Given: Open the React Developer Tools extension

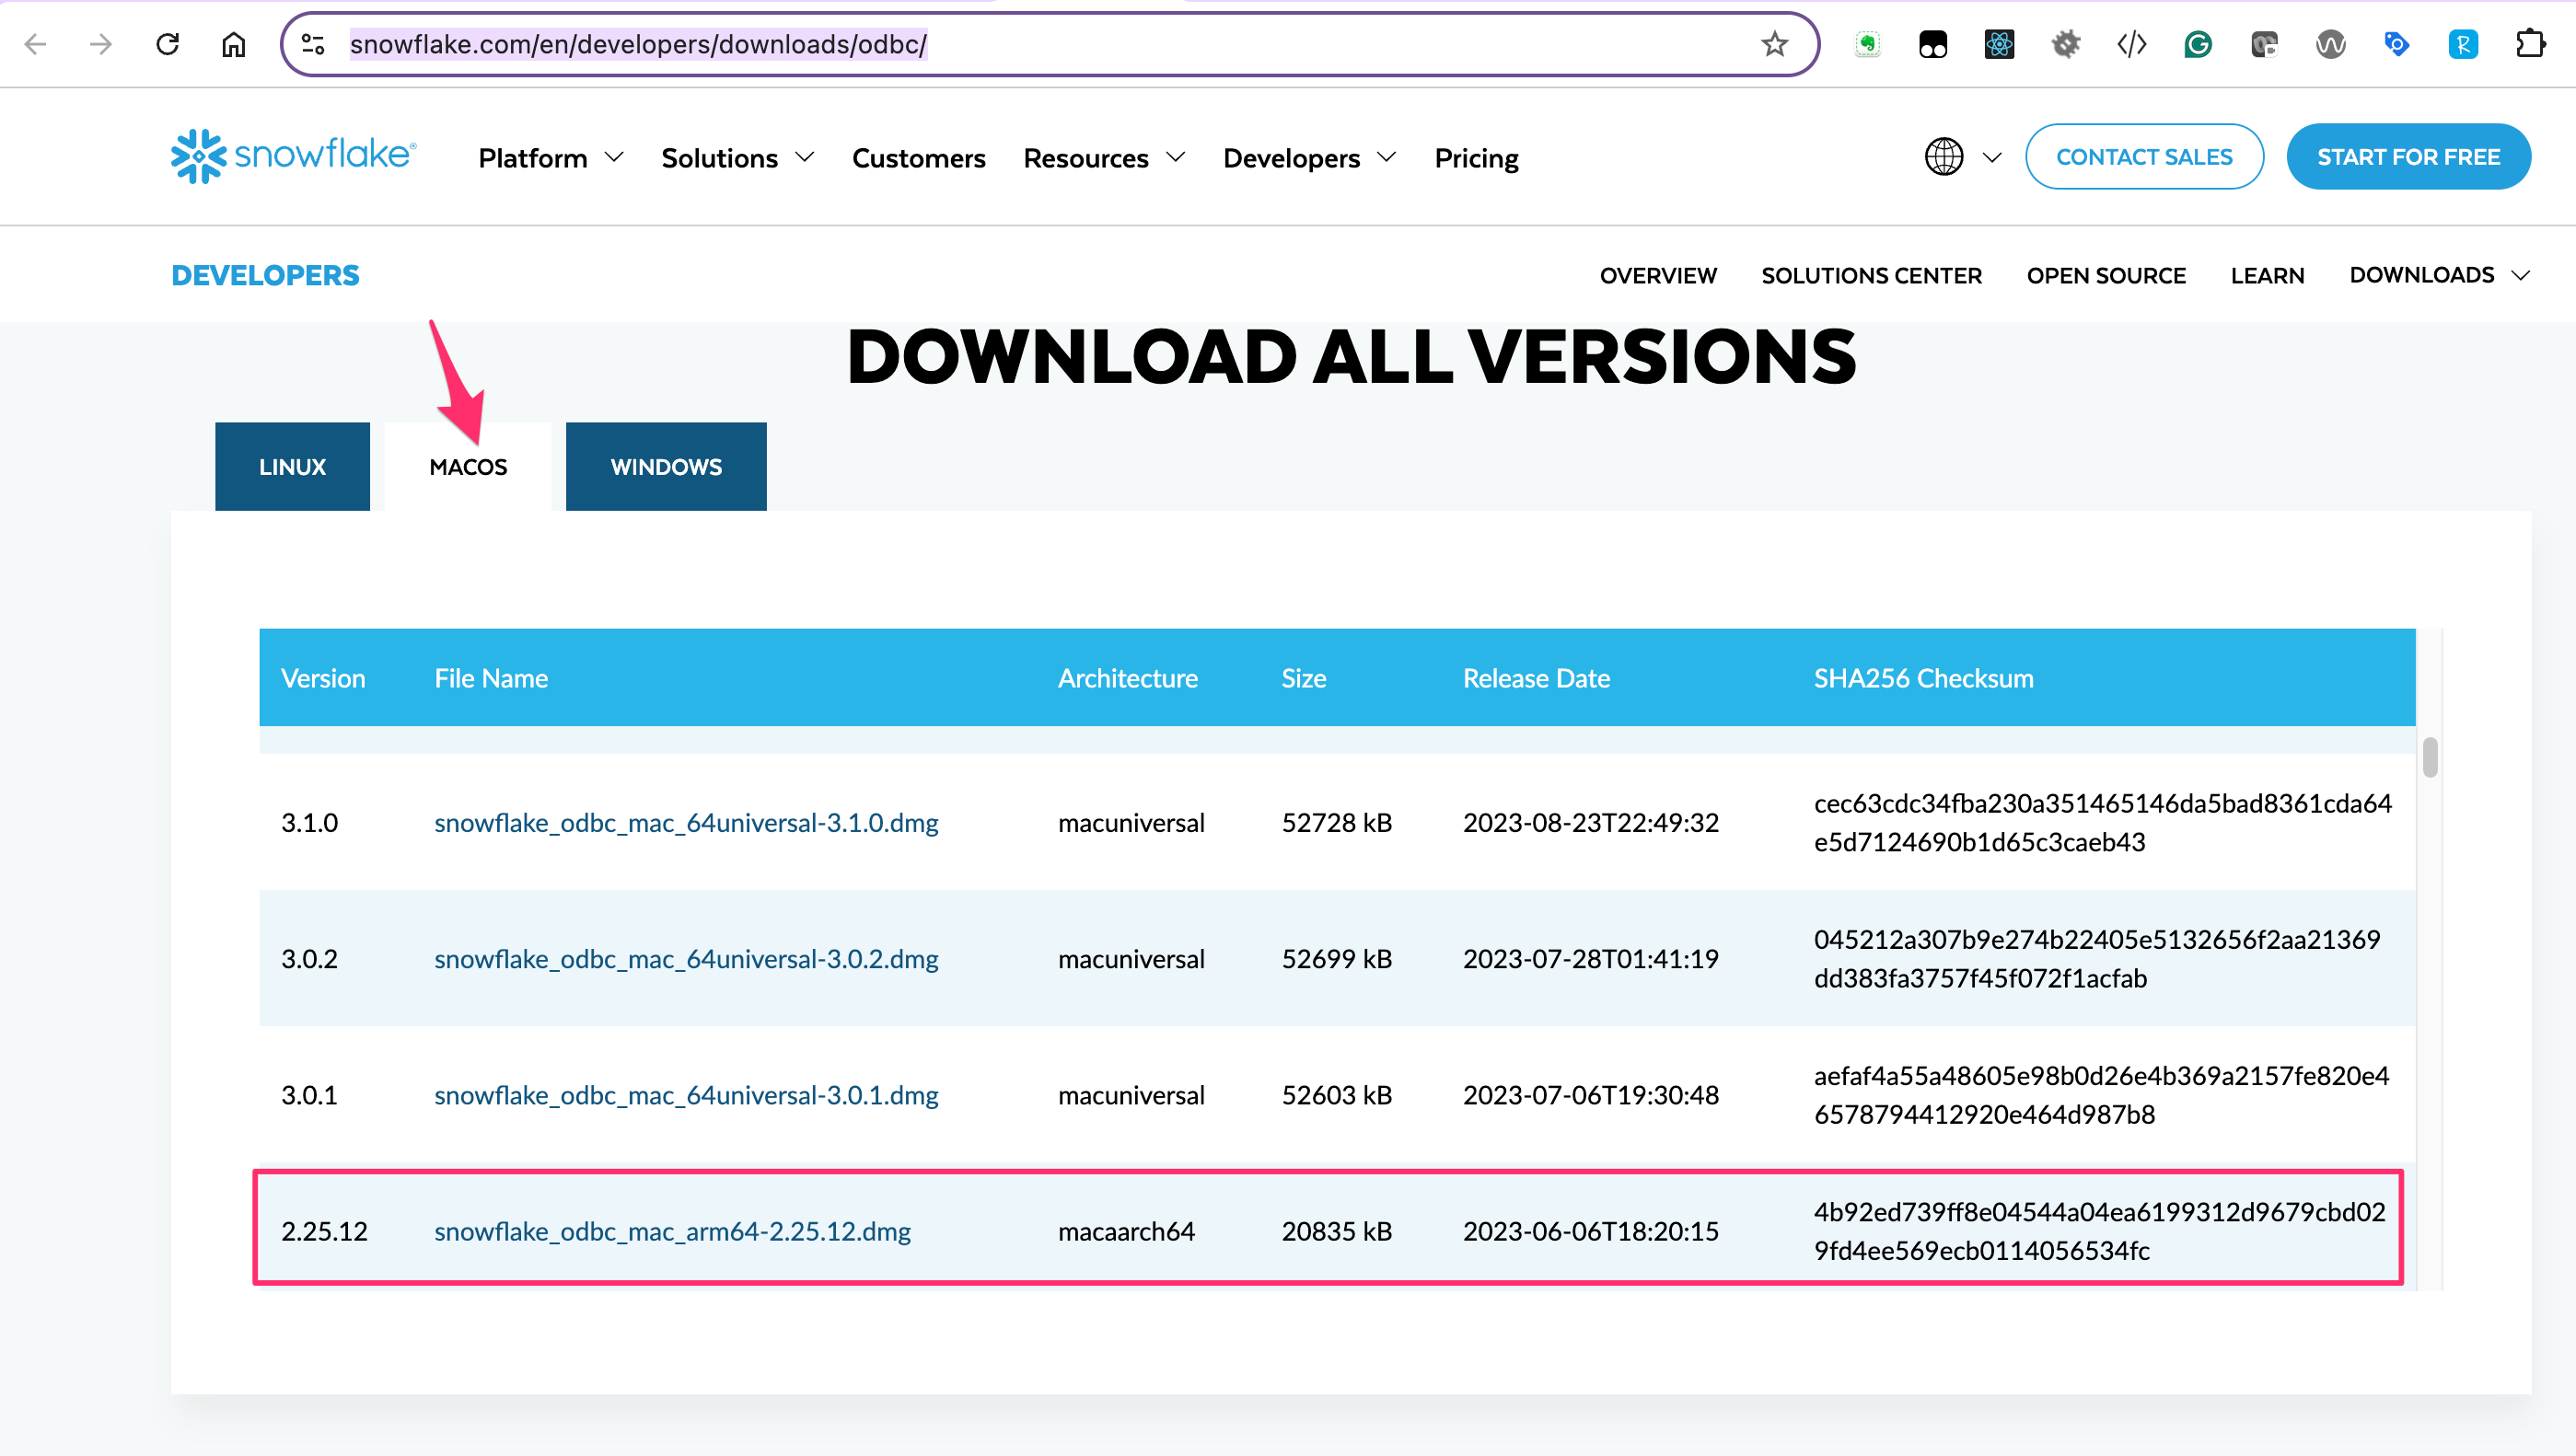Looking at the screenshot, I should [1999, 44].
